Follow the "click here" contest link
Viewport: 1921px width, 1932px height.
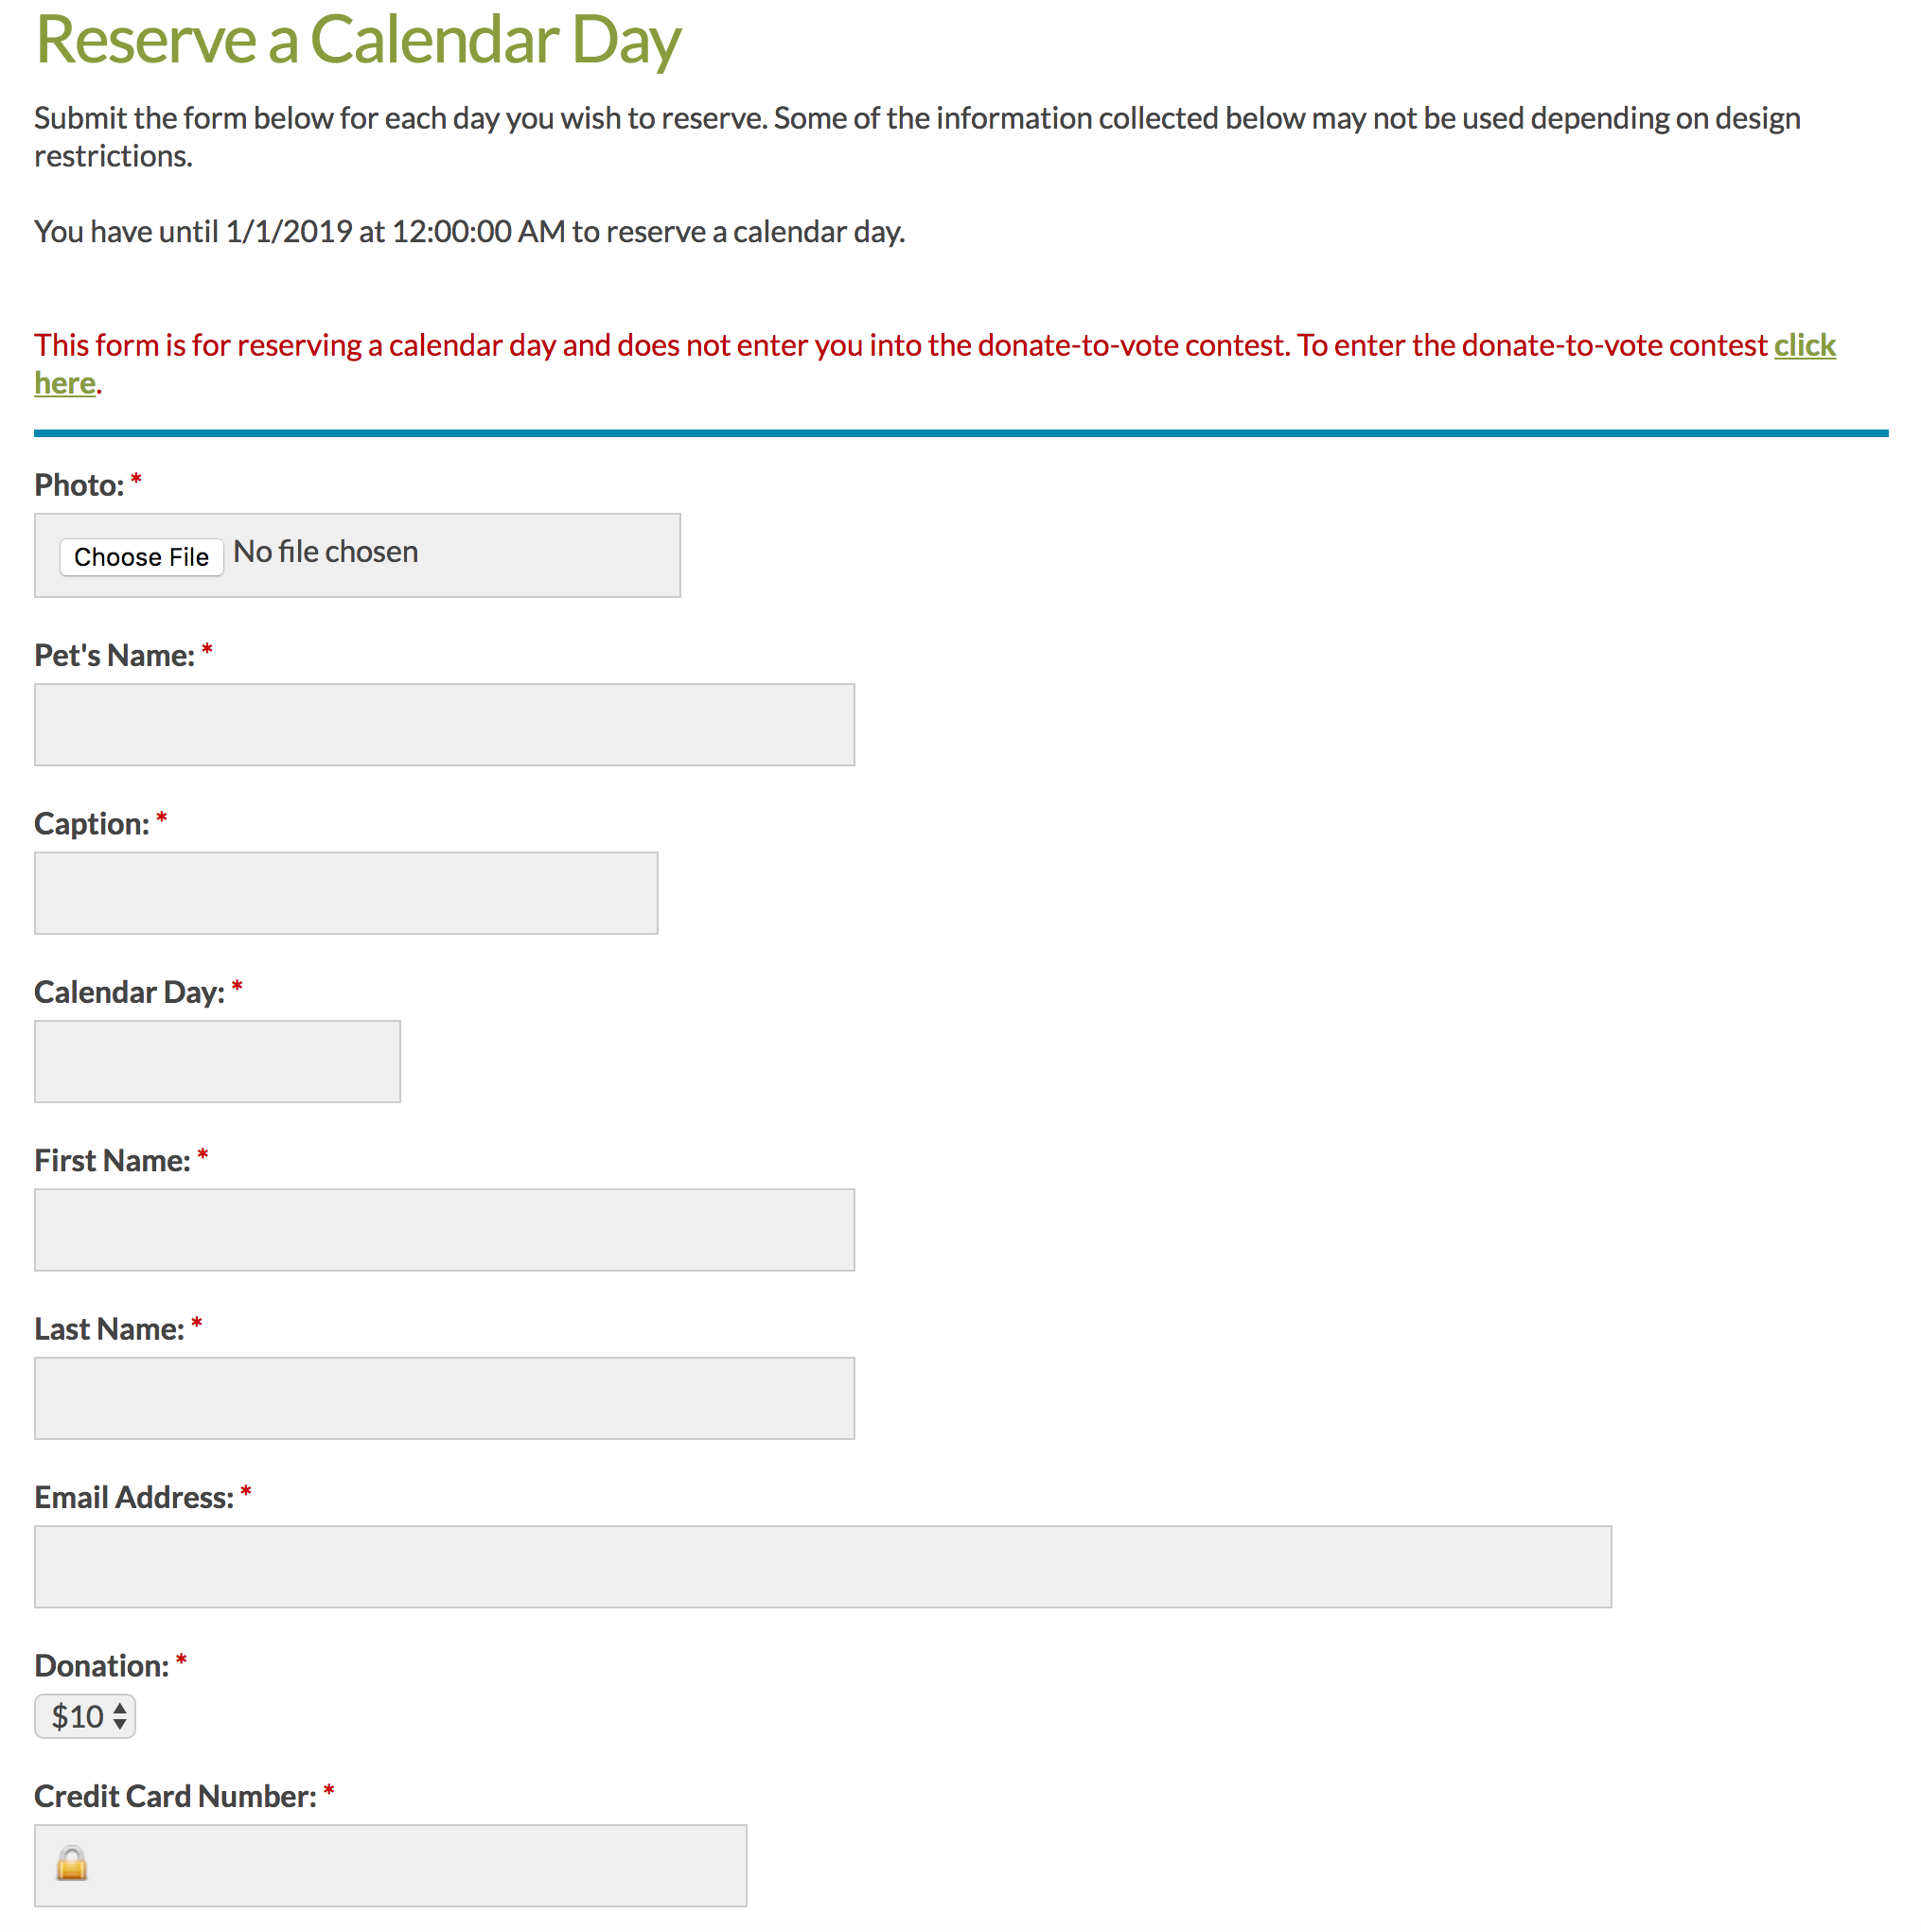click(1804, 346)
